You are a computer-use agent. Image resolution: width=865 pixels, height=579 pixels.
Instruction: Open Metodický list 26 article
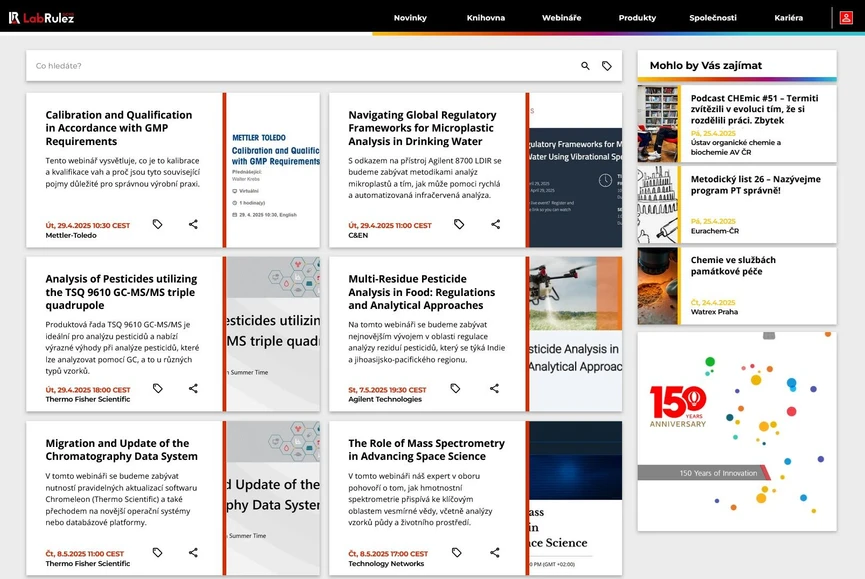coord(755,185)
